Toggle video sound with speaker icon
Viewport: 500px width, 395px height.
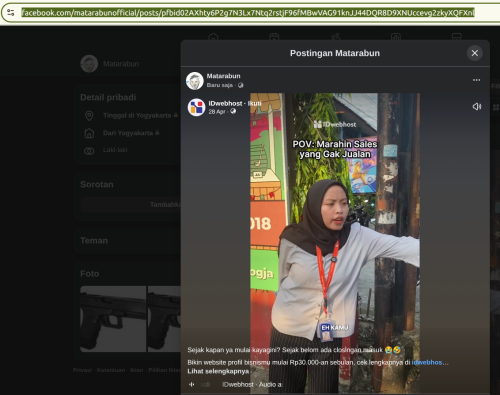click(477, 106)
